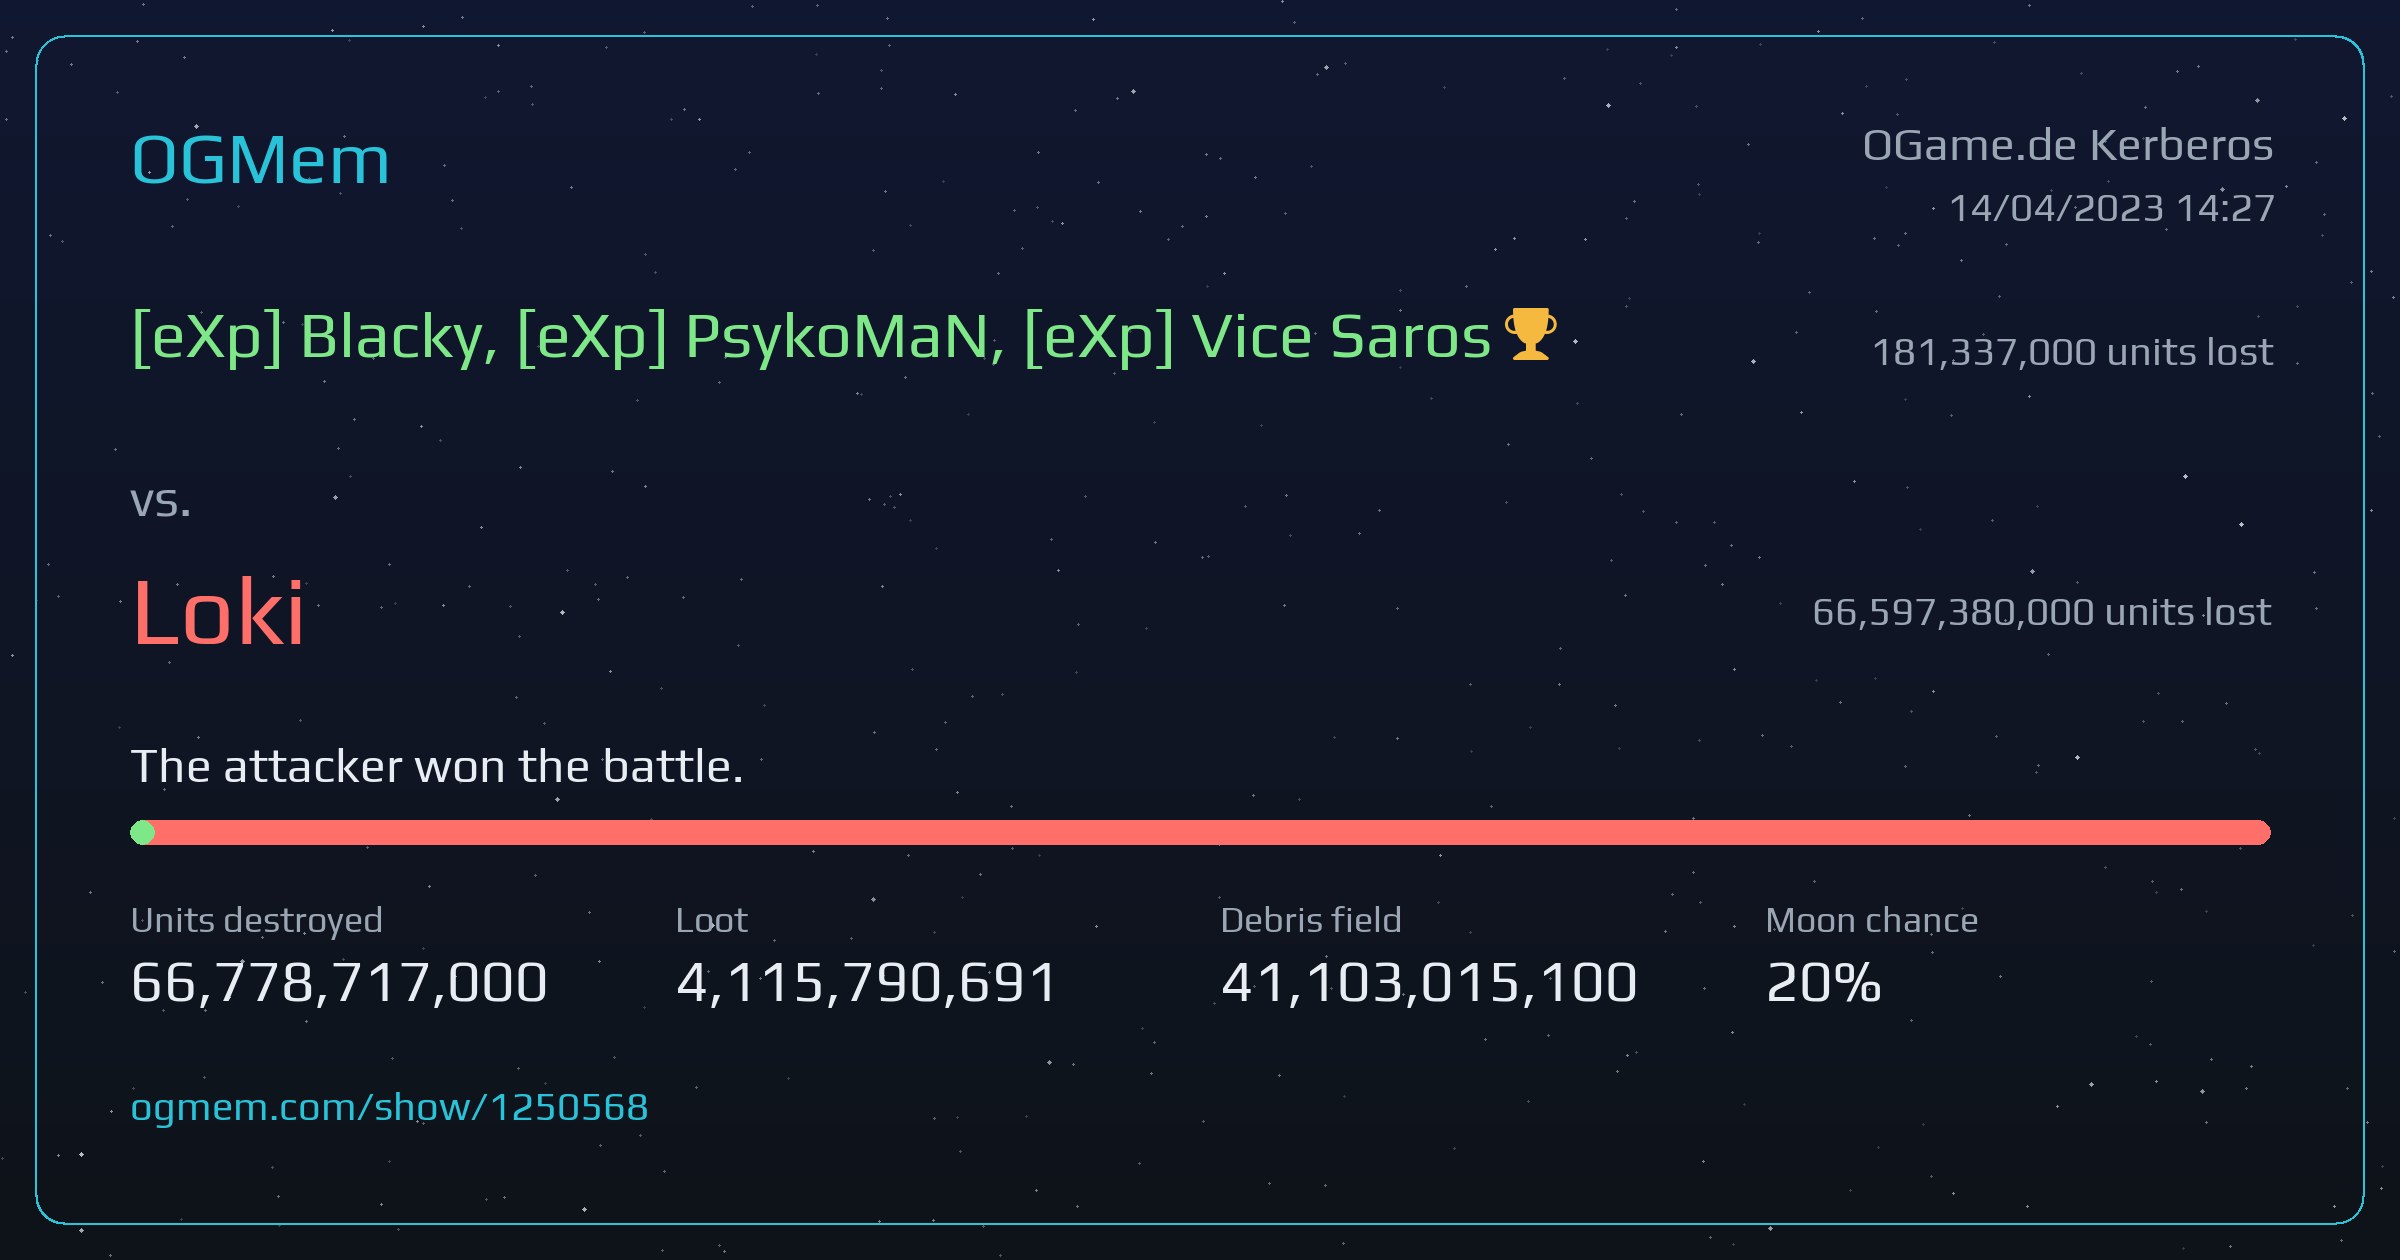This screenshot has height=1260, width=2400.
Task: Click the red battle result bar
Action: click(x=1201, y=832)
